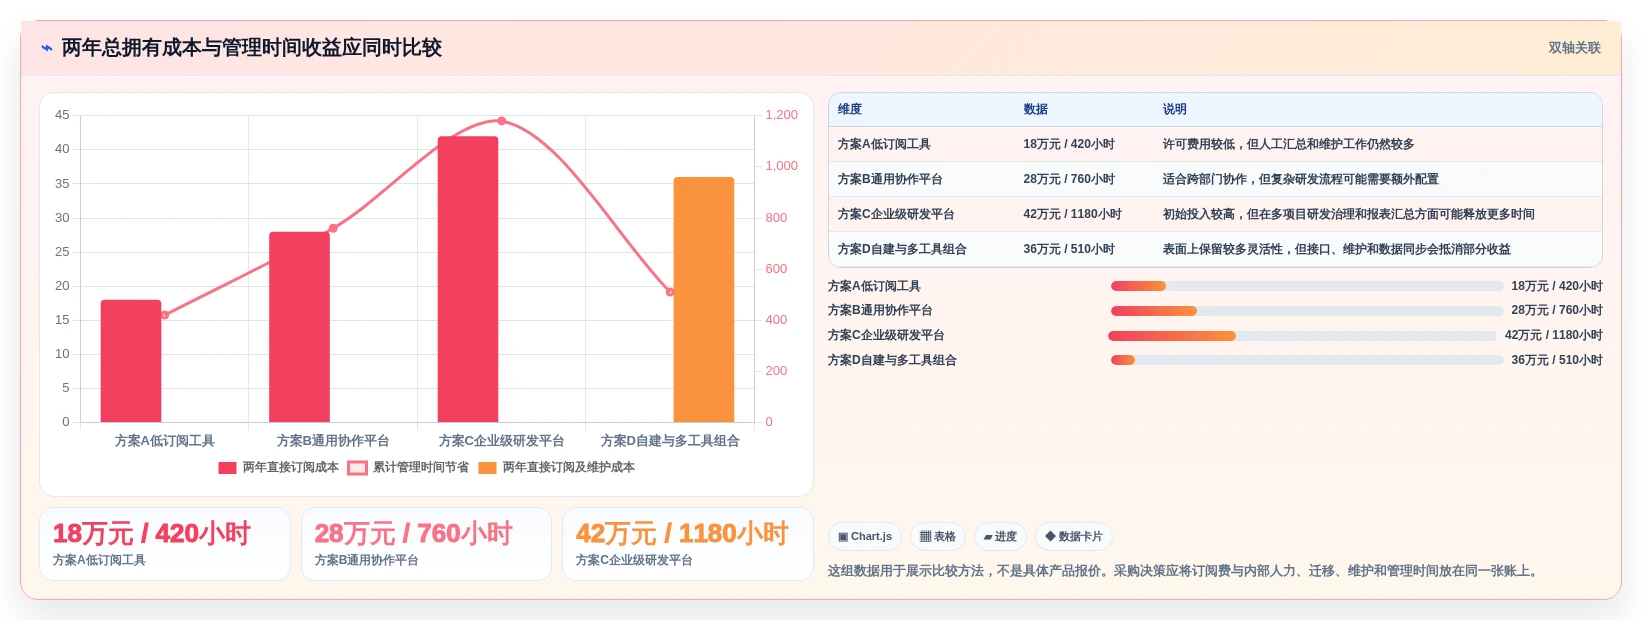This screenshot has width=1642, height=620.
Task: Click x-axis label 方案A低订阅工具
Action: point(165,441)
